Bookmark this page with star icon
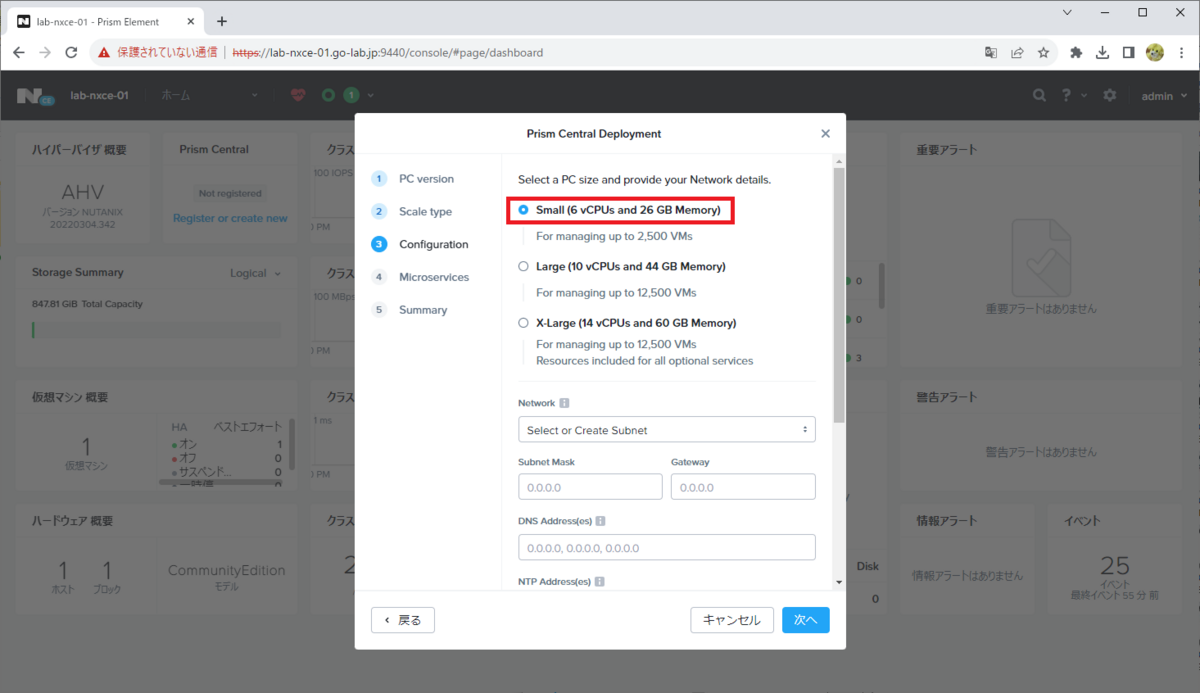 (1043, 52)
